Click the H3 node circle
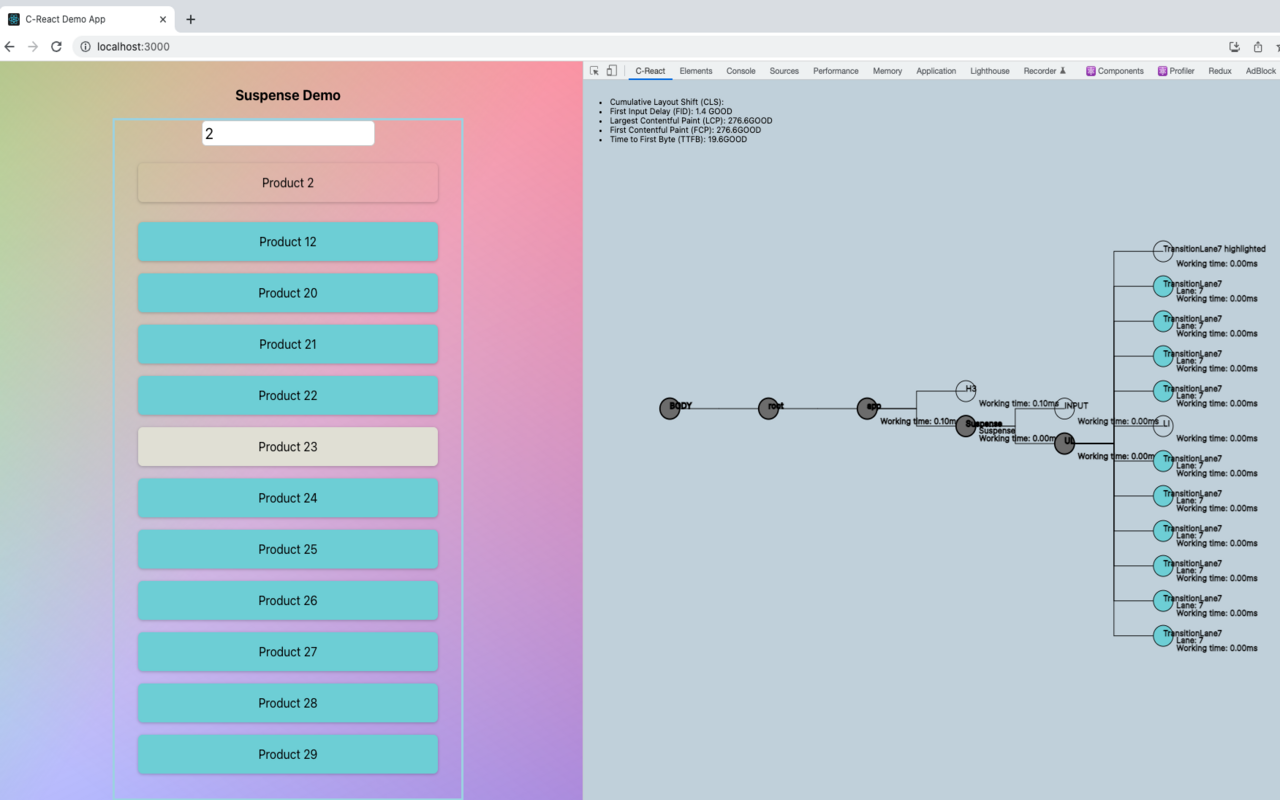1280x800 pixels. [965, 390]
